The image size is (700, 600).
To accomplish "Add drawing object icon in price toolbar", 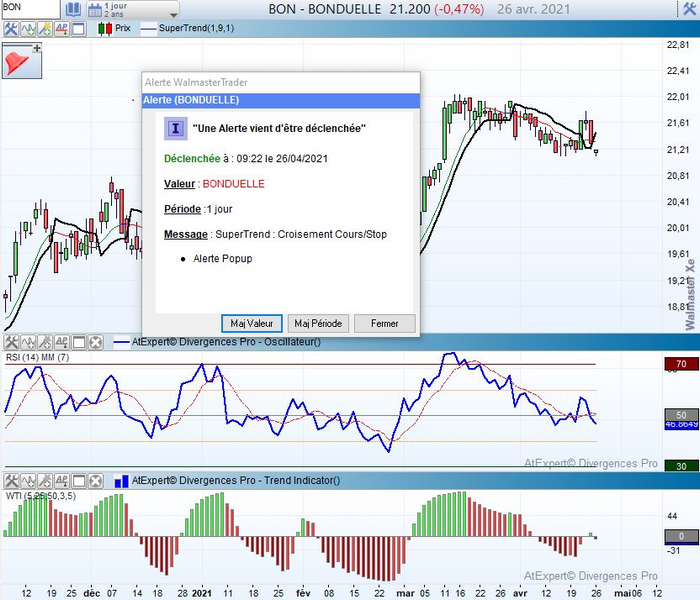I will 45,29.
